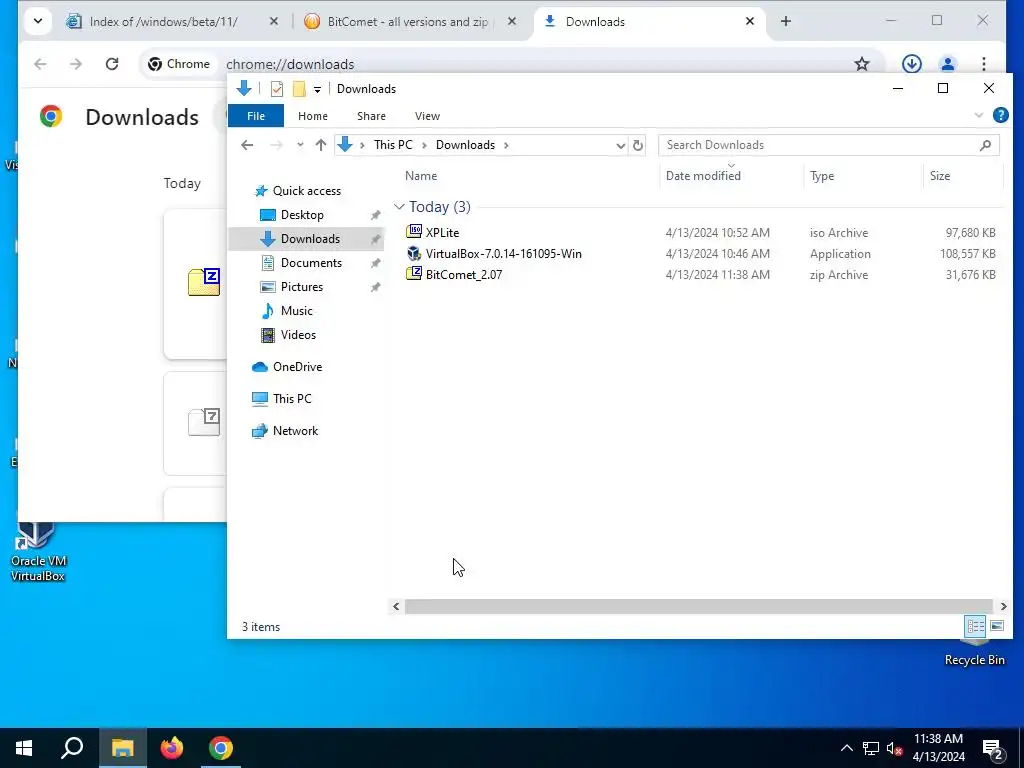The height and width of the screenshot is (768, 1024).
Task: Click This PC in the breadcrumb path
Action: click(393, 145)
